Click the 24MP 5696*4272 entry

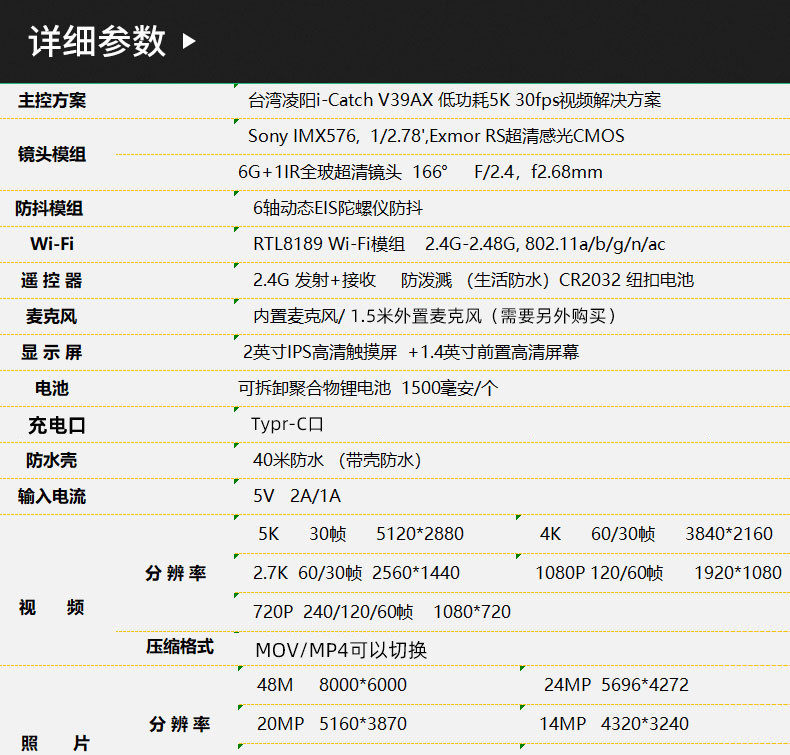[616, 685]
